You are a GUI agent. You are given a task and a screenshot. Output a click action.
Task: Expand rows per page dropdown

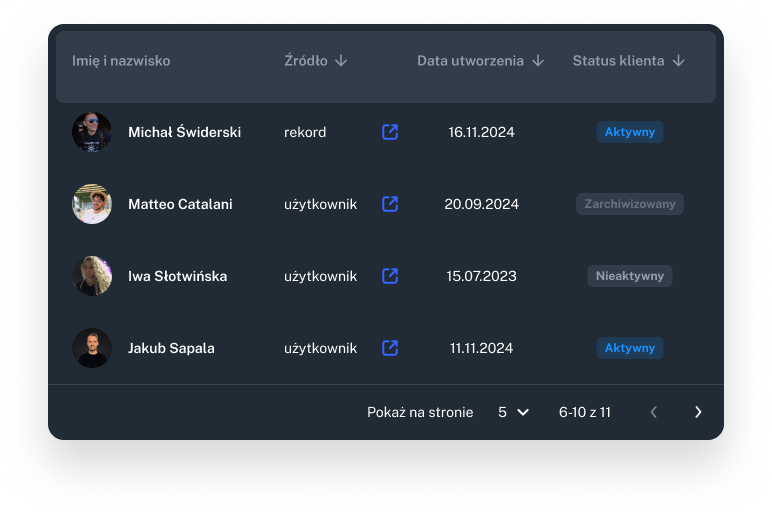(x=513, y=412)
